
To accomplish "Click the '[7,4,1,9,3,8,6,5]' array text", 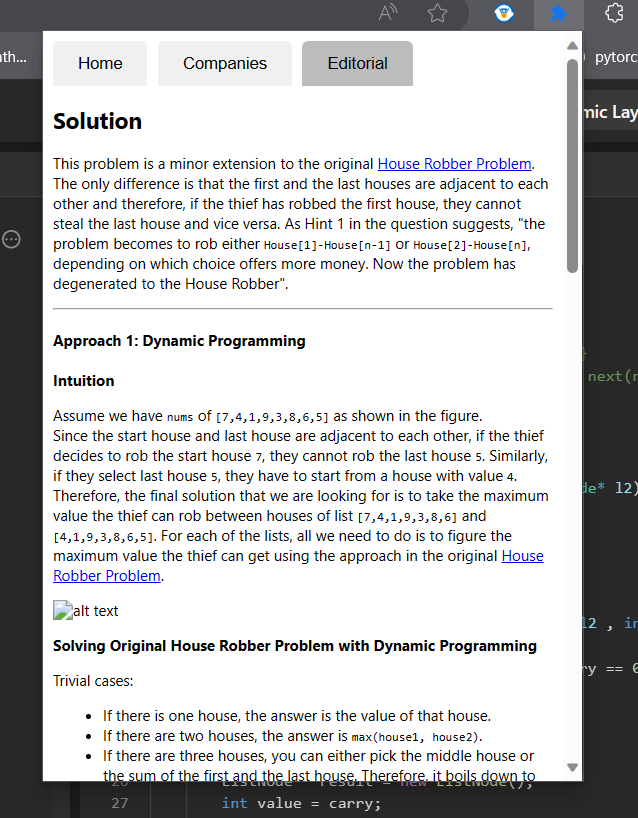I will (272, 417).
